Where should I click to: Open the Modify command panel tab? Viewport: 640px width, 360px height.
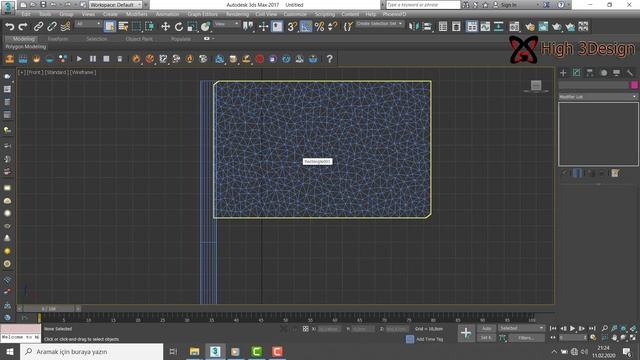(x=576, y=73)
